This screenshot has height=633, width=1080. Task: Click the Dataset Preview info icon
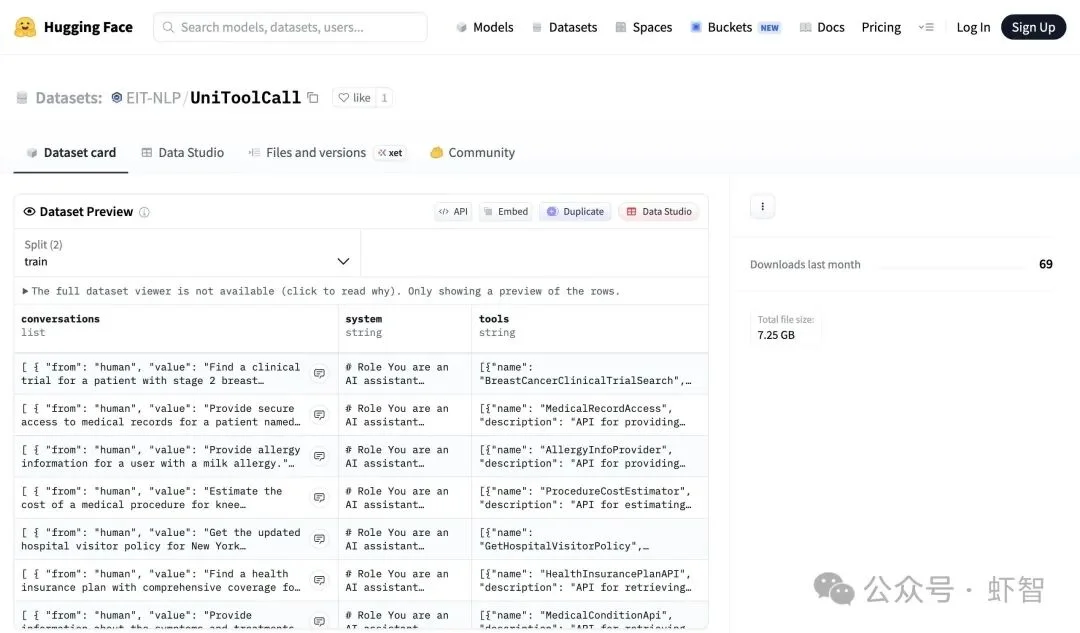coord(145,212)
